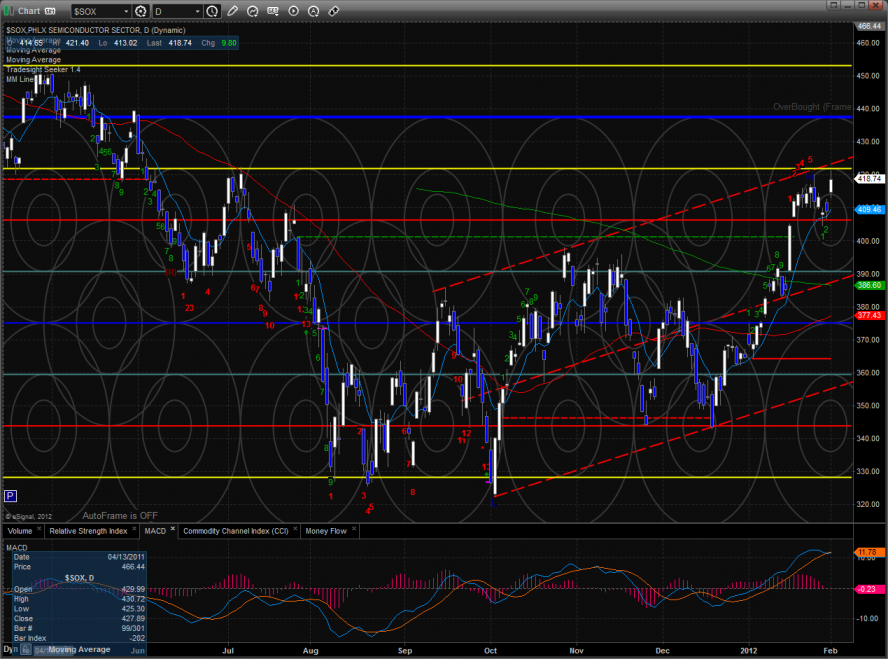This screenshot has height=659, width=888.
Task: Click the Last price 418.74 value
Action: (x=180, y=43)
